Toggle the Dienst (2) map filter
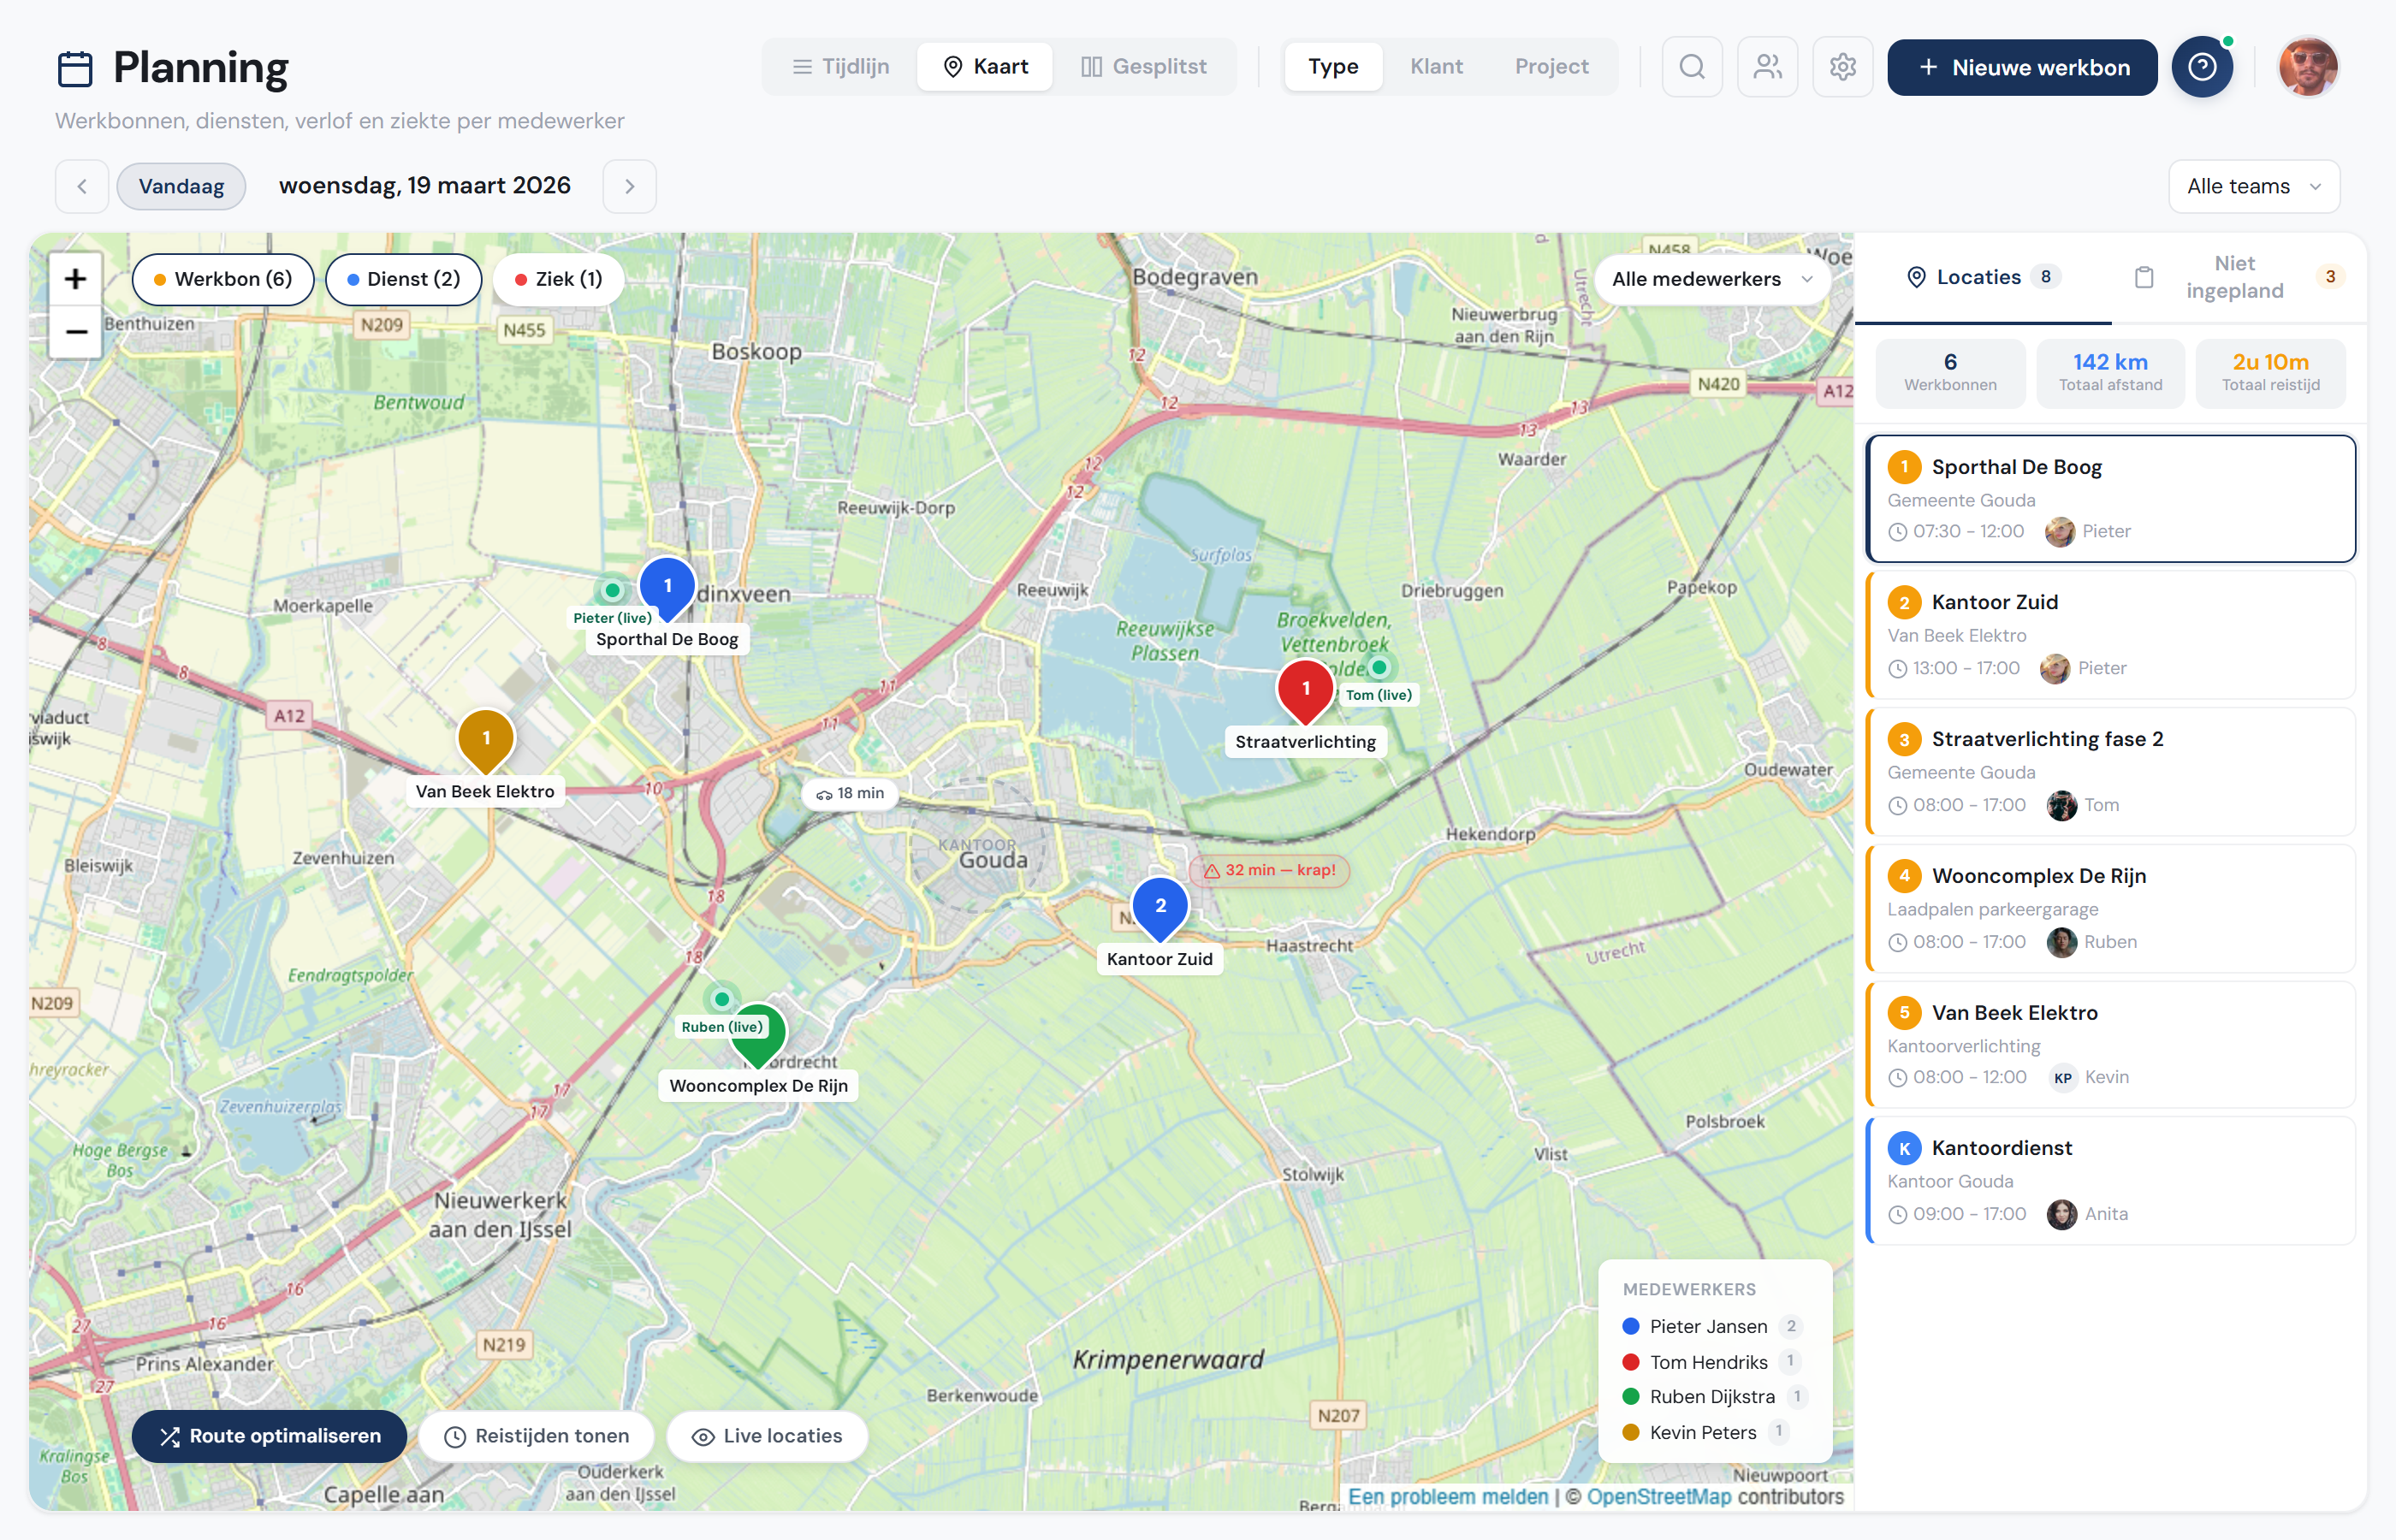The width and height of the screenshot is (2396, 1540). pos(403,279)
